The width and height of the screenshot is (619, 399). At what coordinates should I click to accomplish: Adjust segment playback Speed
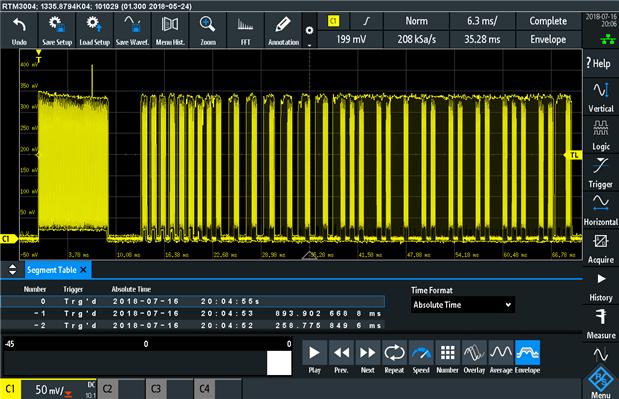tap(421, 358)
